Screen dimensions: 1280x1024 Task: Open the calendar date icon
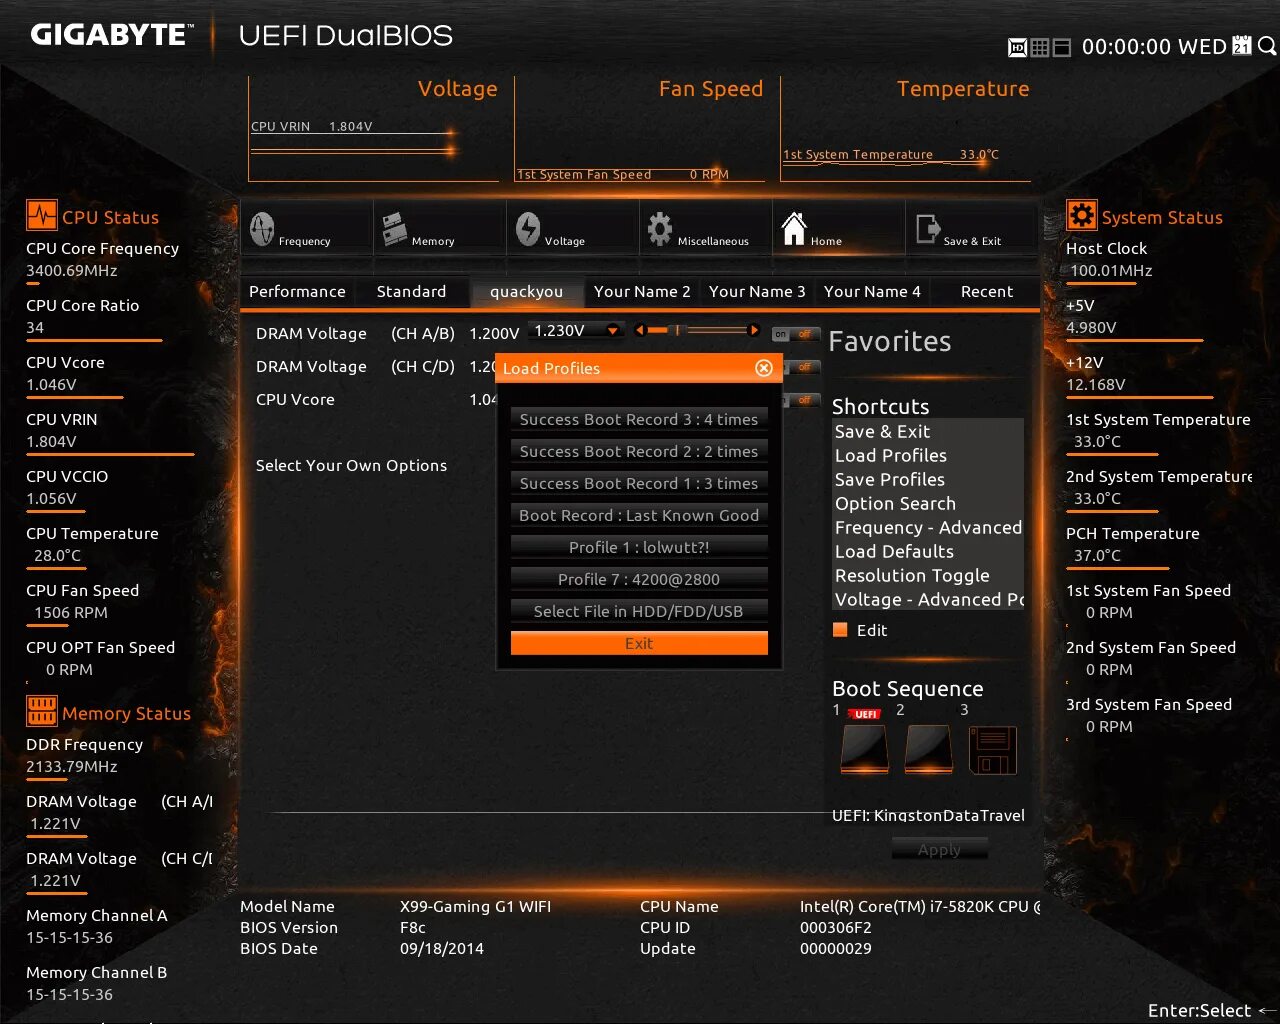coord(1242,46)
